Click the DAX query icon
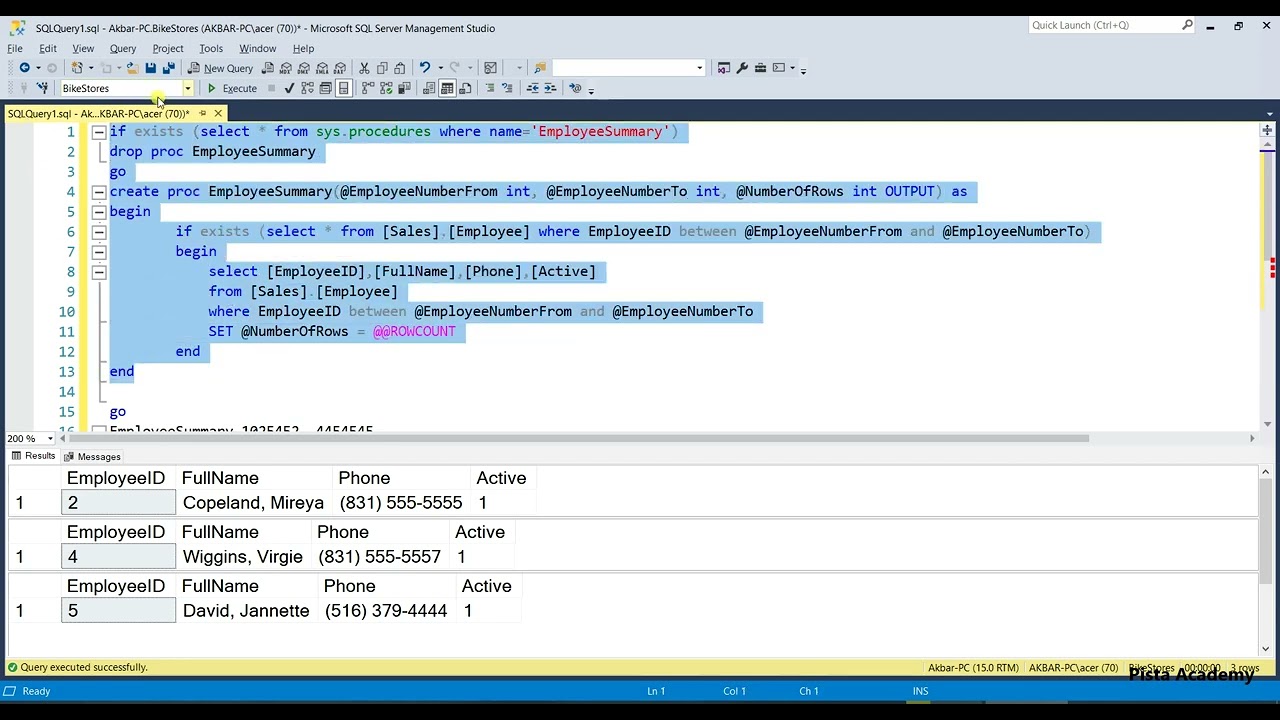 [x=340, y=68]
